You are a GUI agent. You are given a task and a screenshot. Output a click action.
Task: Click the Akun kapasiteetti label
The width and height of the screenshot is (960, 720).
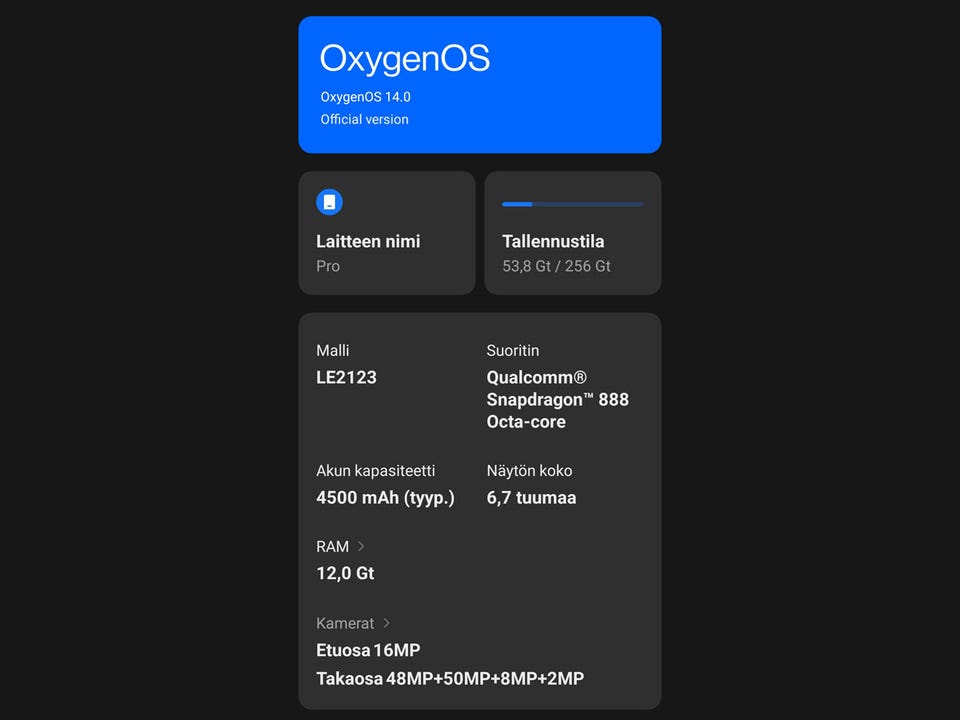[x=376, y=470]
